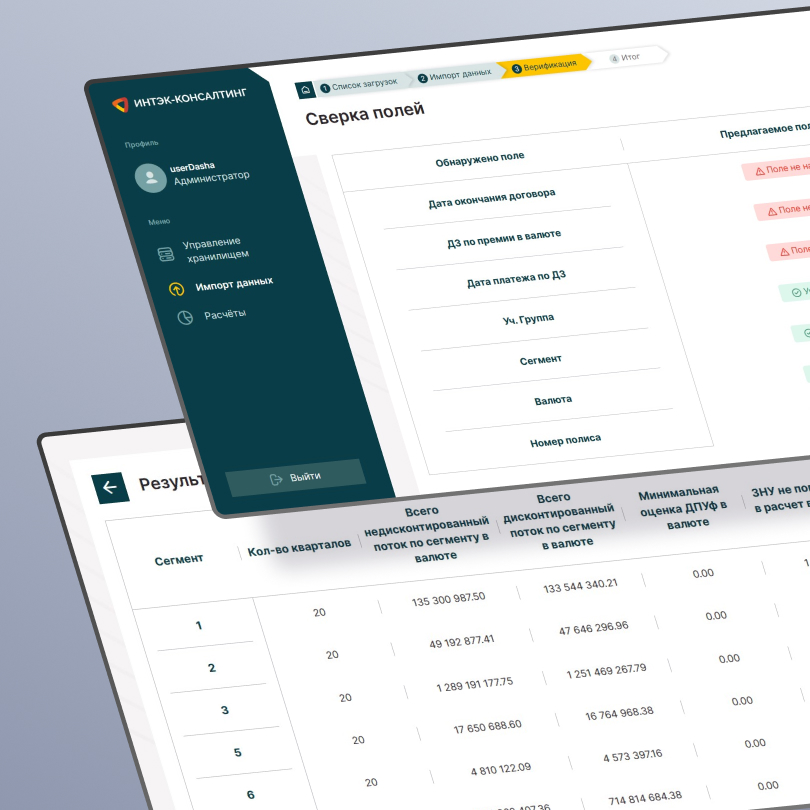Click the Всего недисконтированный поток column header
The image size is (810, 810).
pos(428,534)
